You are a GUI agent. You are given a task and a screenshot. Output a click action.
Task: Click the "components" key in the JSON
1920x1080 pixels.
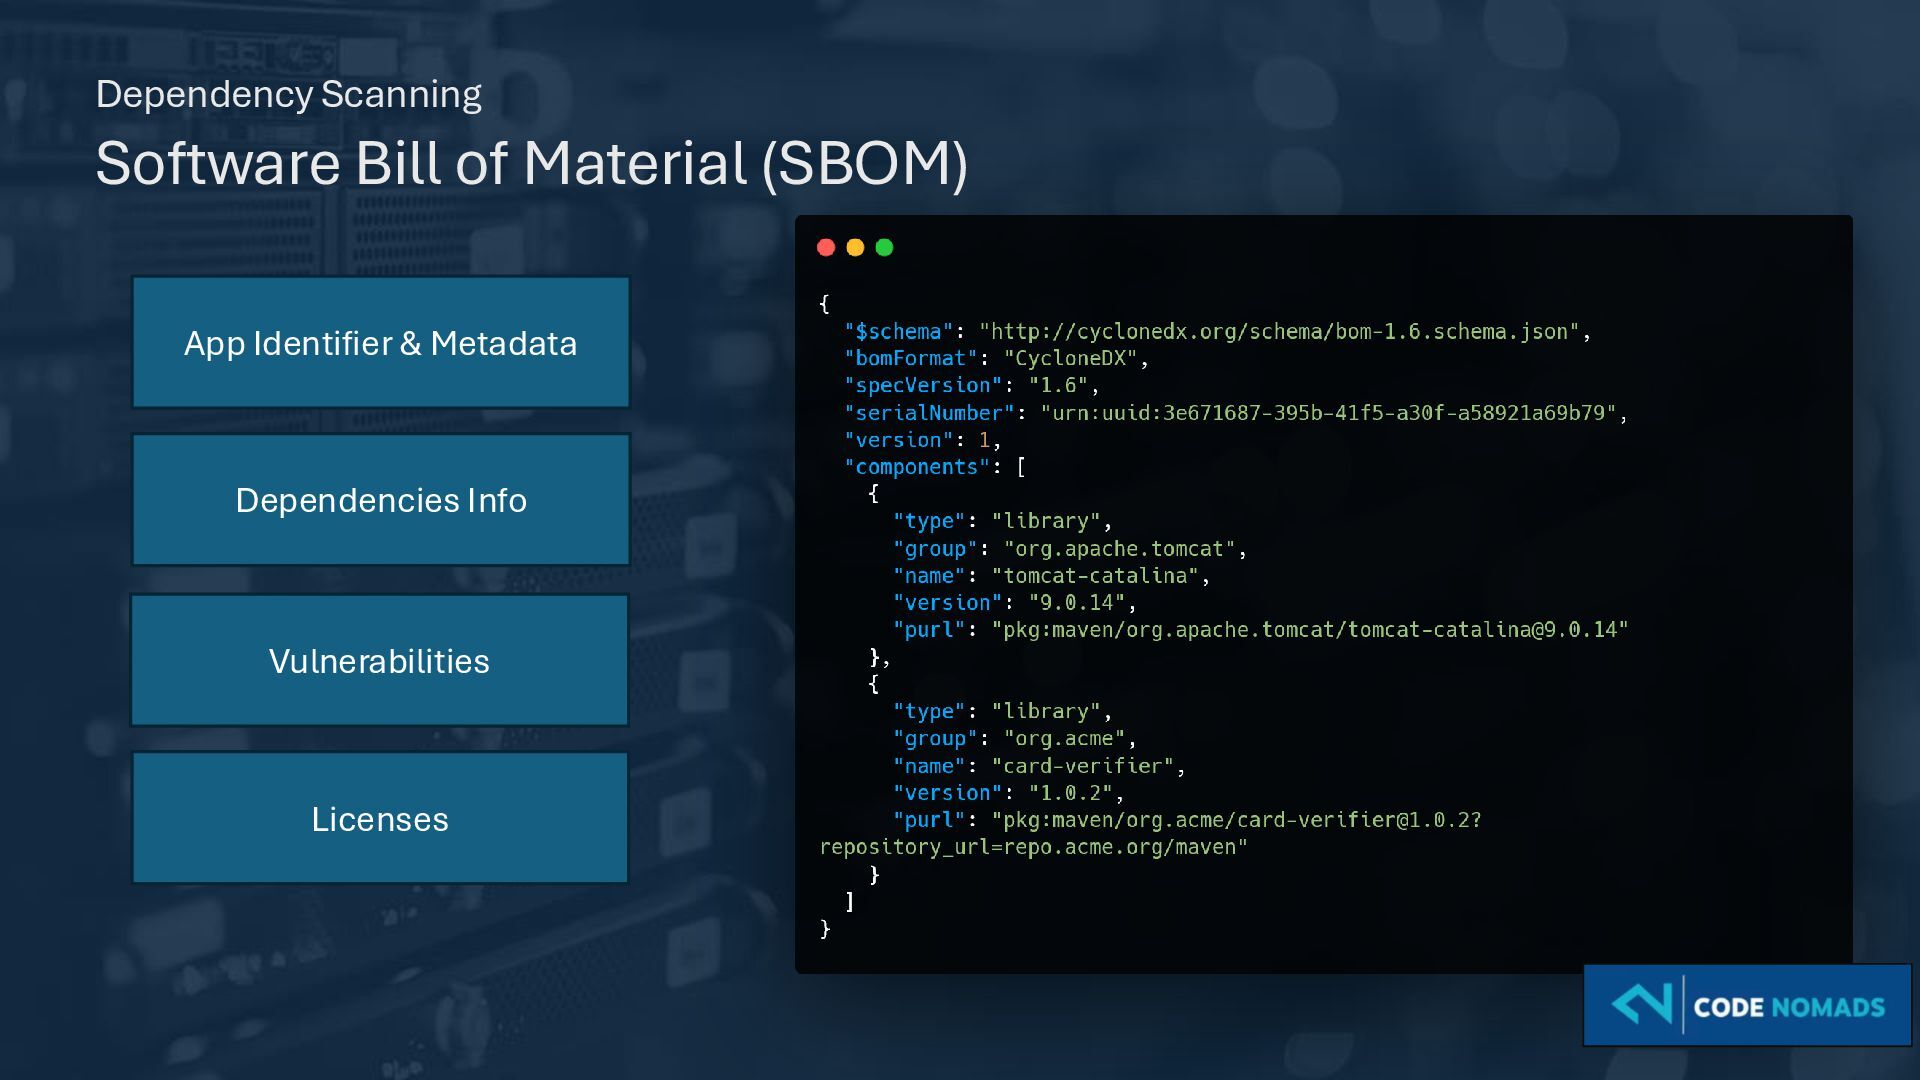point(916,467)
